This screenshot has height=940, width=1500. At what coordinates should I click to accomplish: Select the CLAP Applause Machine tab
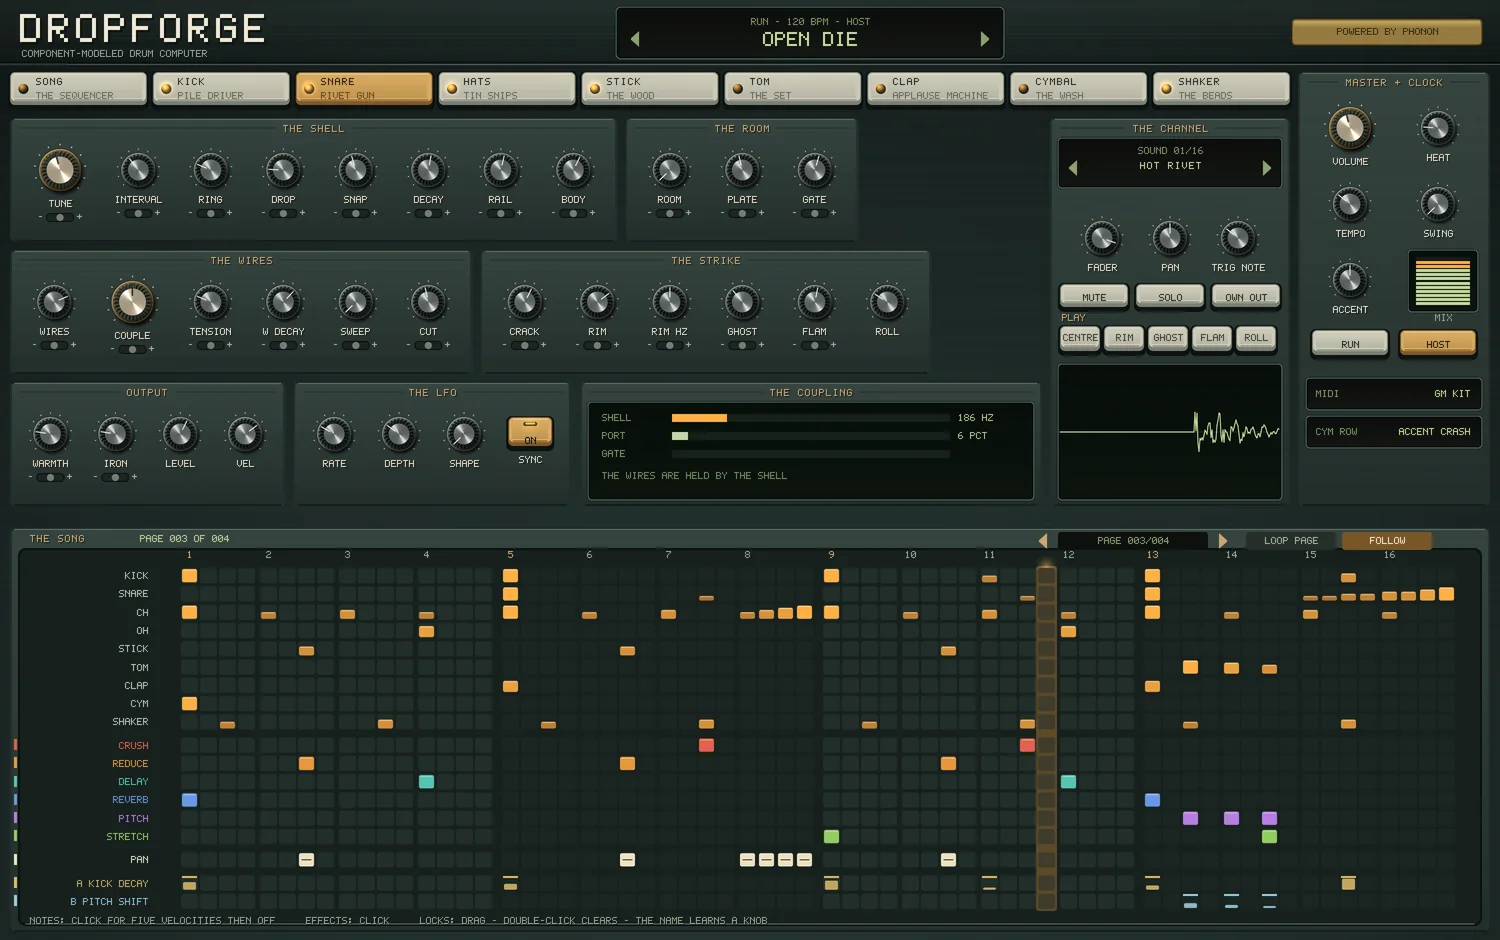[x=936, y=88]
